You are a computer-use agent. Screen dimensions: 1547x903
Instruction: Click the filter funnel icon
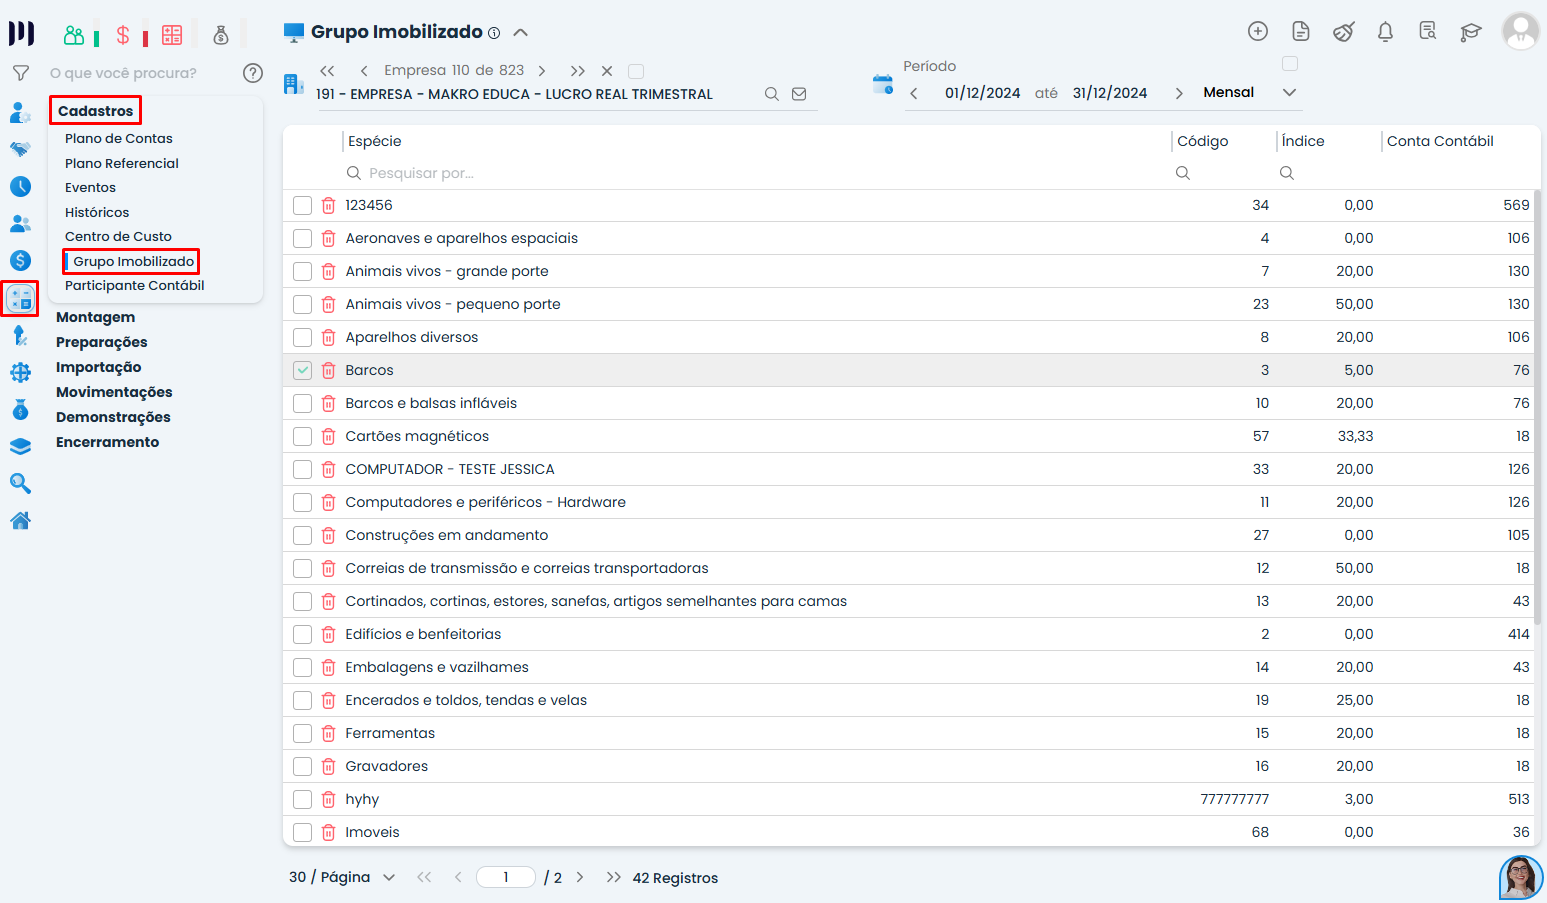click(x=20, y=73)
